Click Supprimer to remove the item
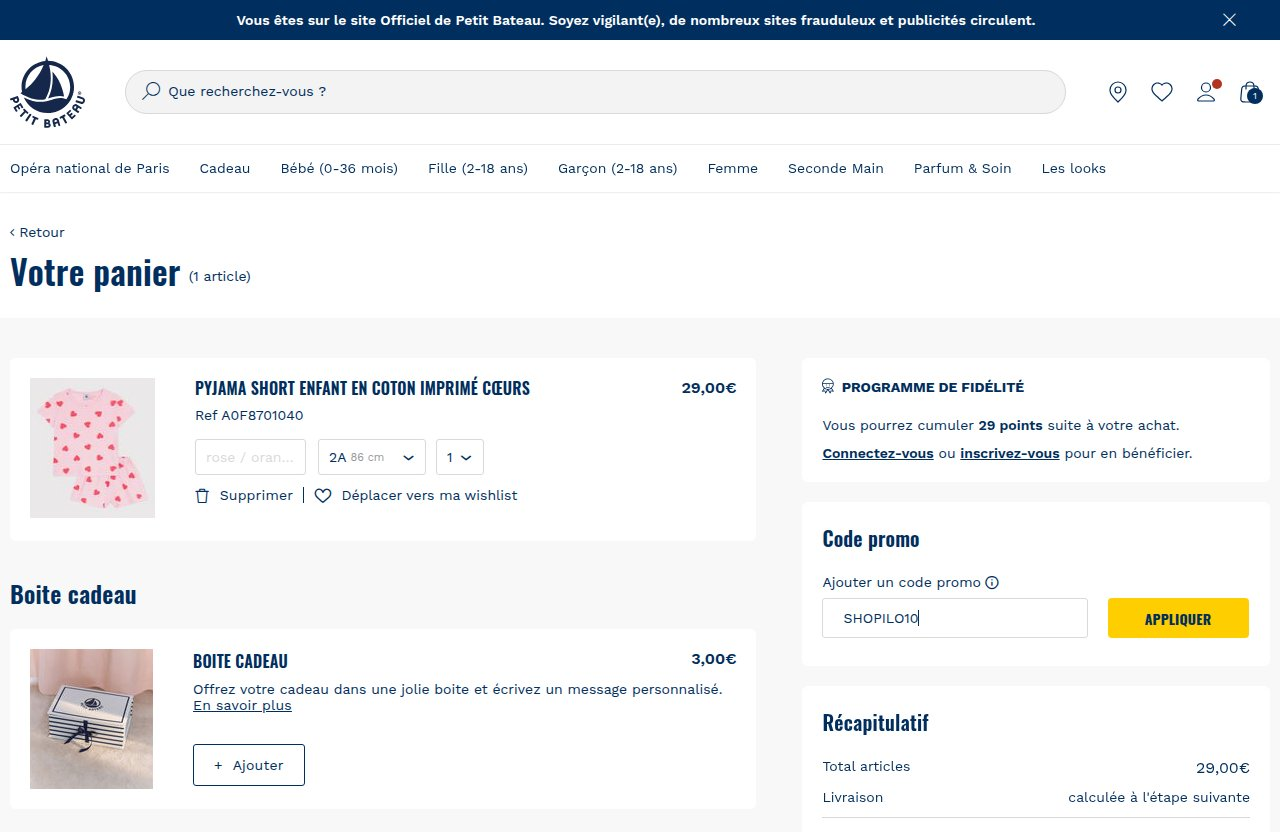This screenshot has height=832, width=1280. point(256,495)
